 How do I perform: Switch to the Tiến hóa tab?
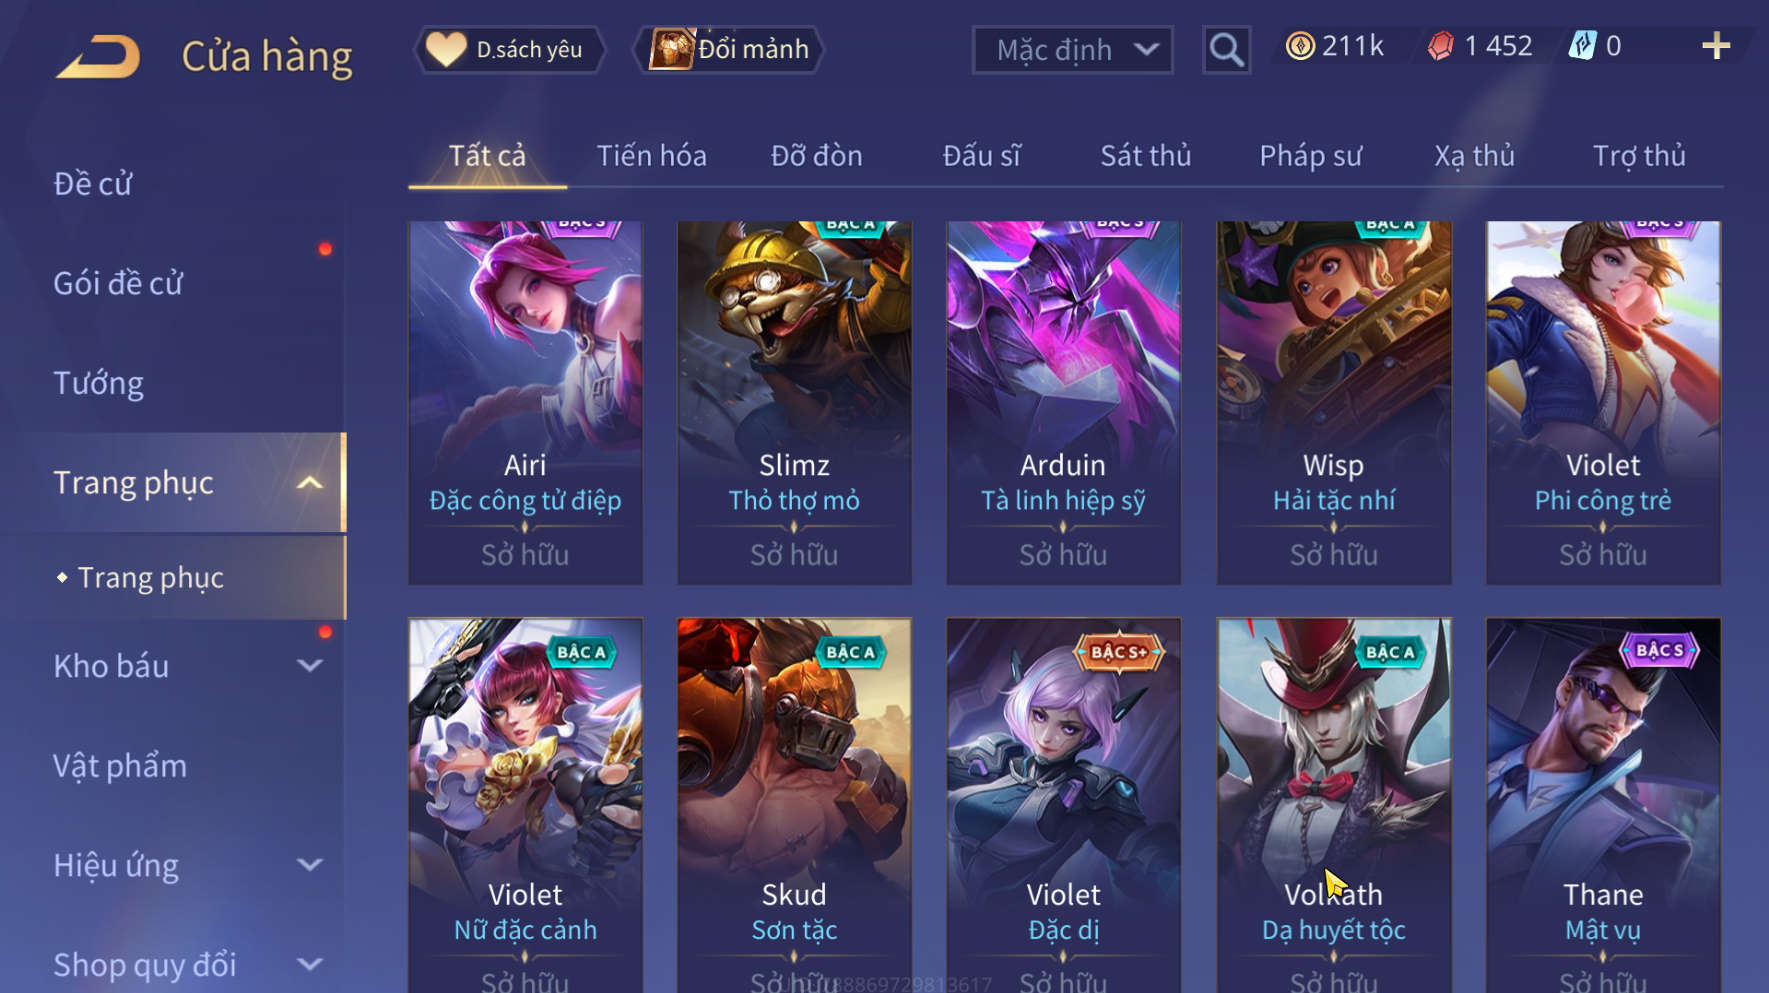click(652, 156)
